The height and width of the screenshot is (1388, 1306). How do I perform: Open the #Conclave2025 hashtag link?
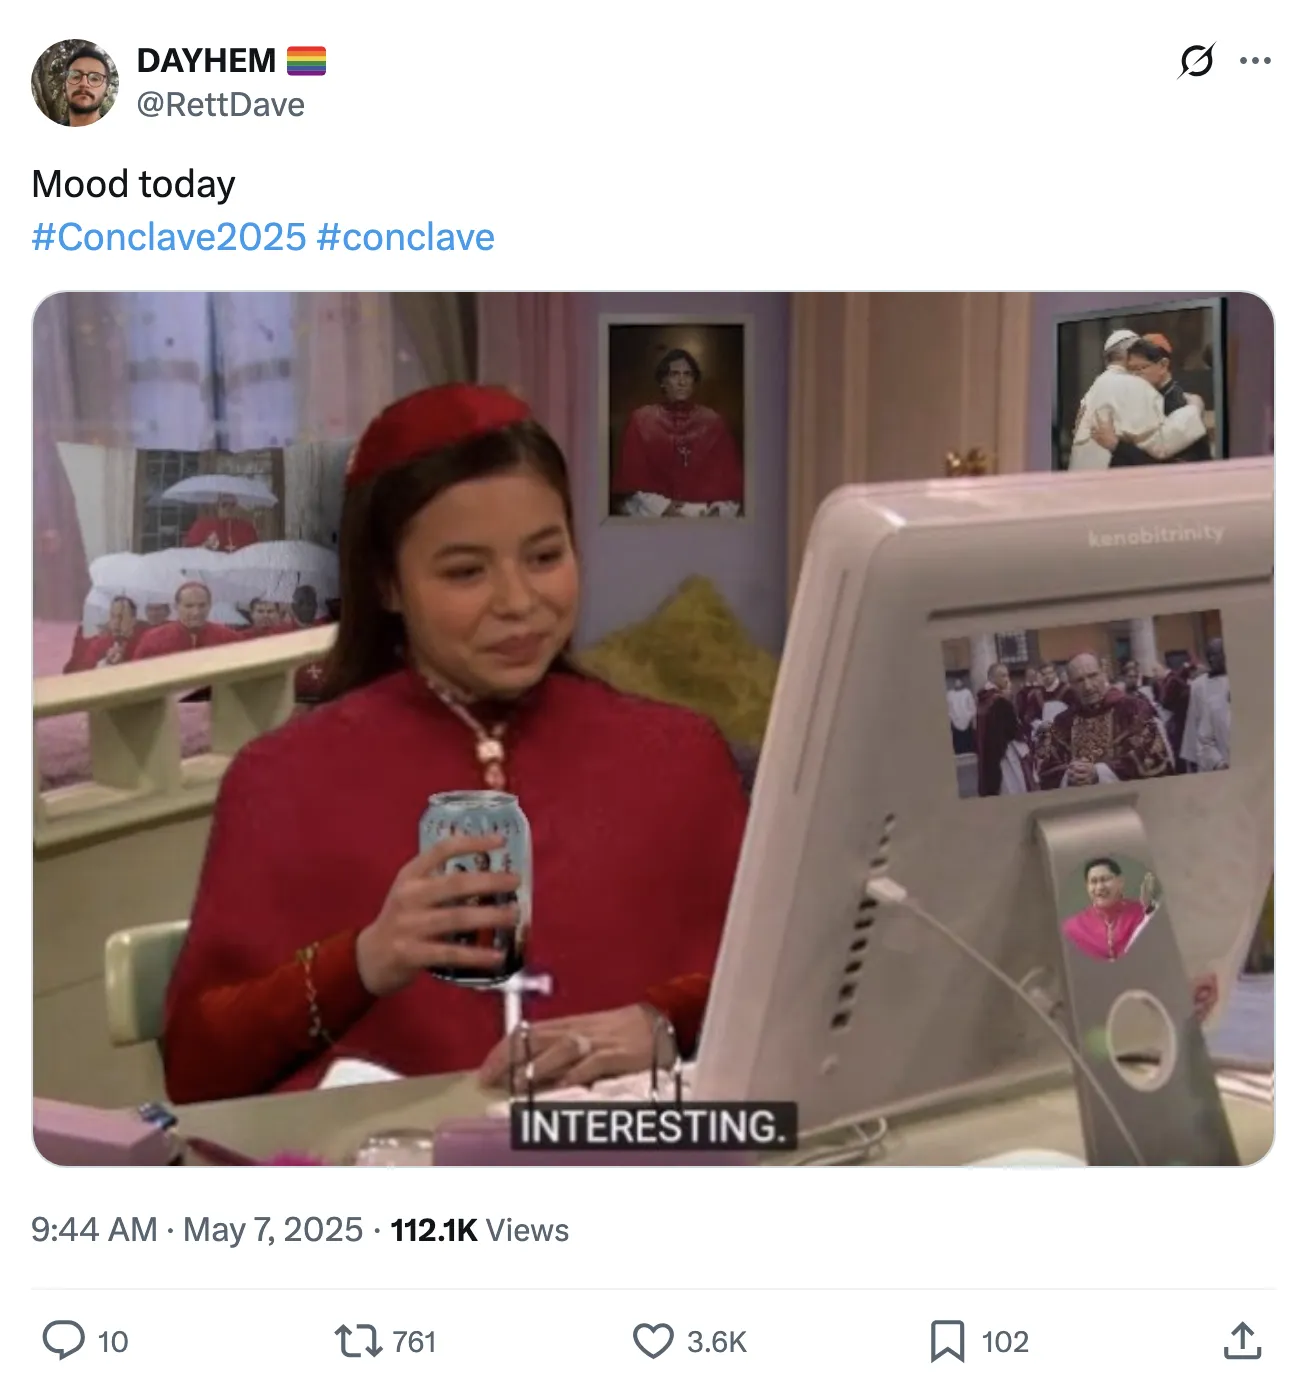pos(169,237)
